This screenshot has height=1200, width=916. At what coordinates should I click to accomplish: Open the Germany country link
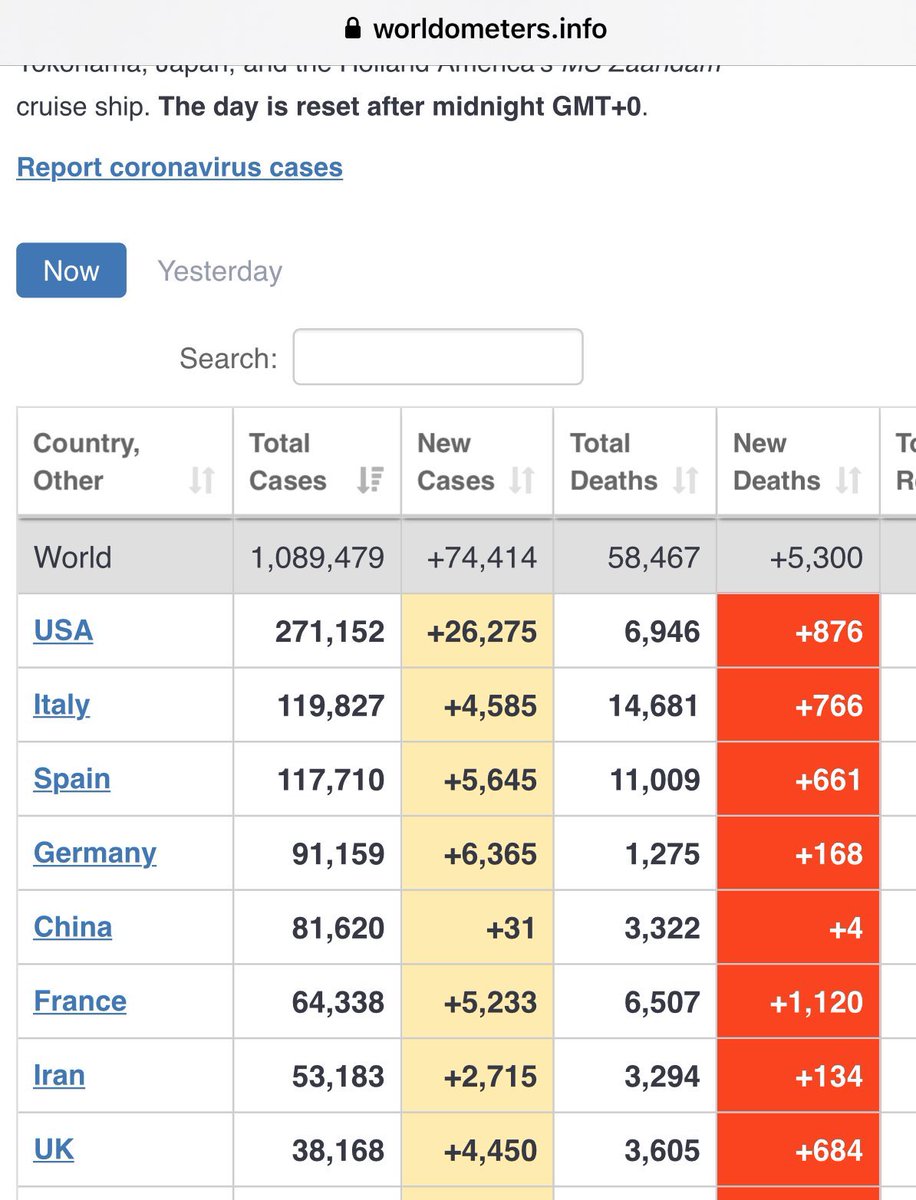tap(95, 853)
